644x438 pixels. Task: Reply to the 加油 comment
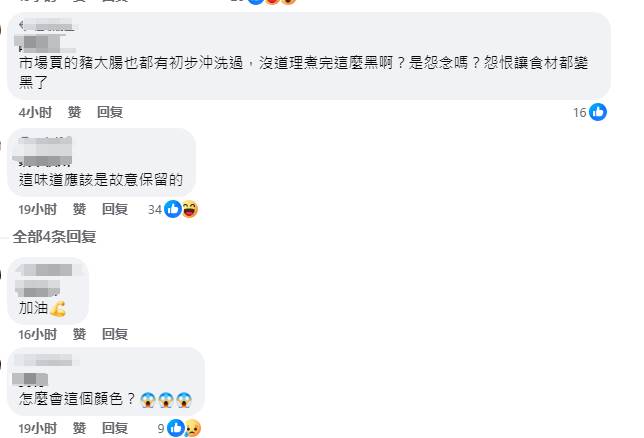pos(115,334)
